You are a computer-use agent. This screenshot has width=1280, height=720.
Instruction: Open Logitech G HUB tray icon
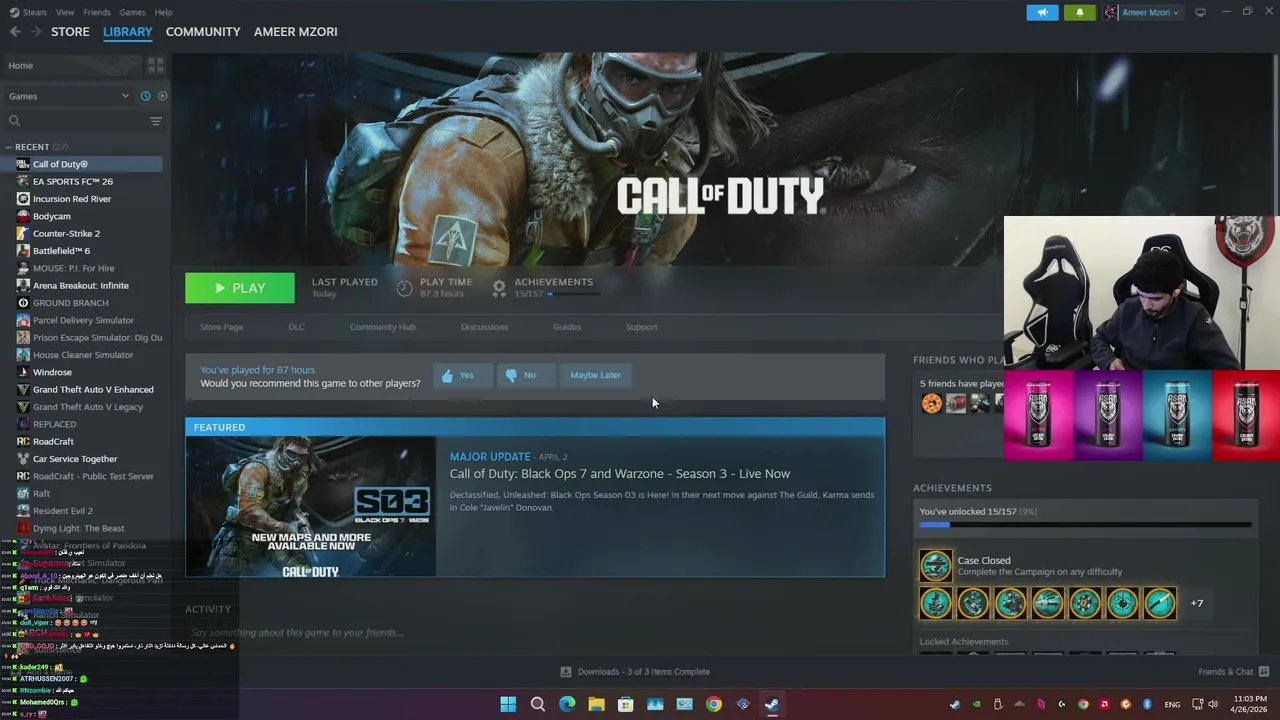pyautogui.click(x=1062, y=704)
